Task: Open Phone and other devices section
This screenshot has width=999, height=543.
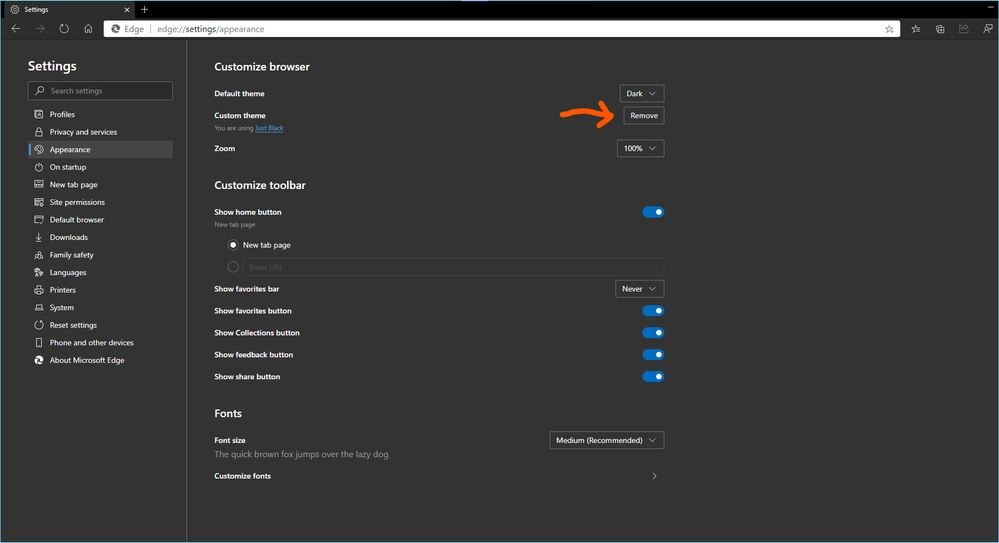Action: (101, 342)
